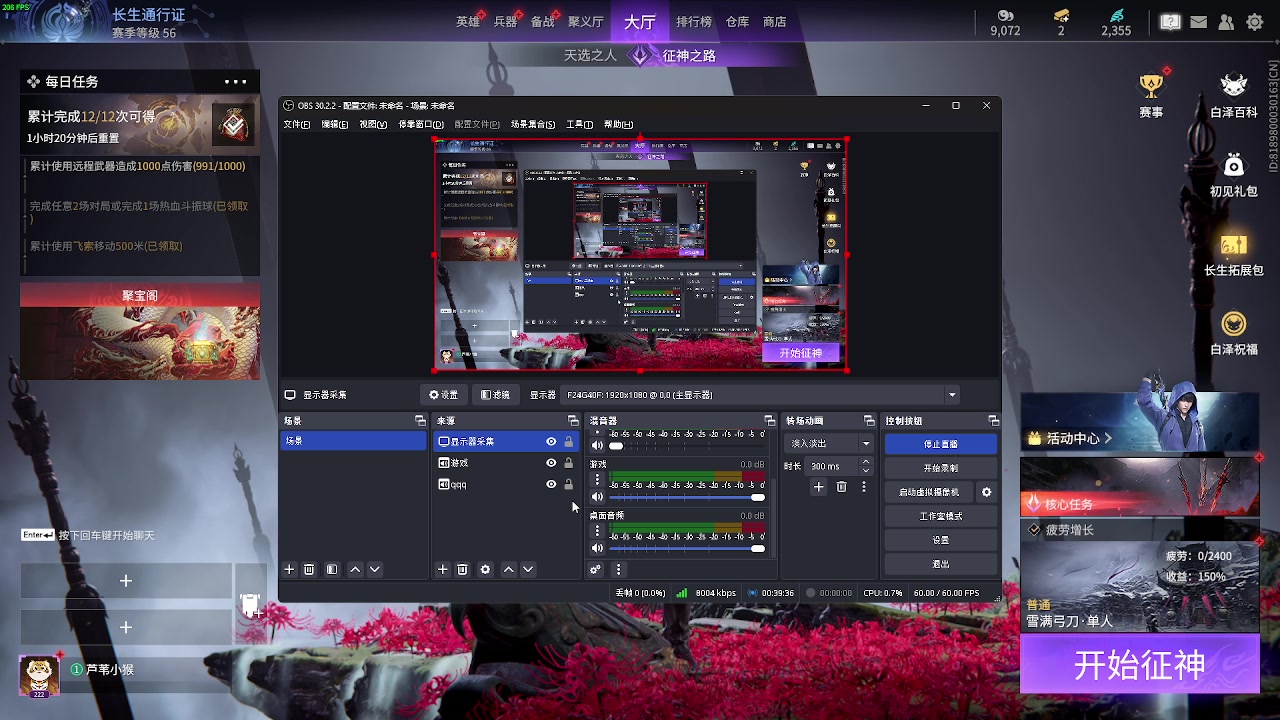The height and width of the screenshot is (720, 1280).
Task: Open scene filters icon in Scenes panel
Action: coord(332,569)
